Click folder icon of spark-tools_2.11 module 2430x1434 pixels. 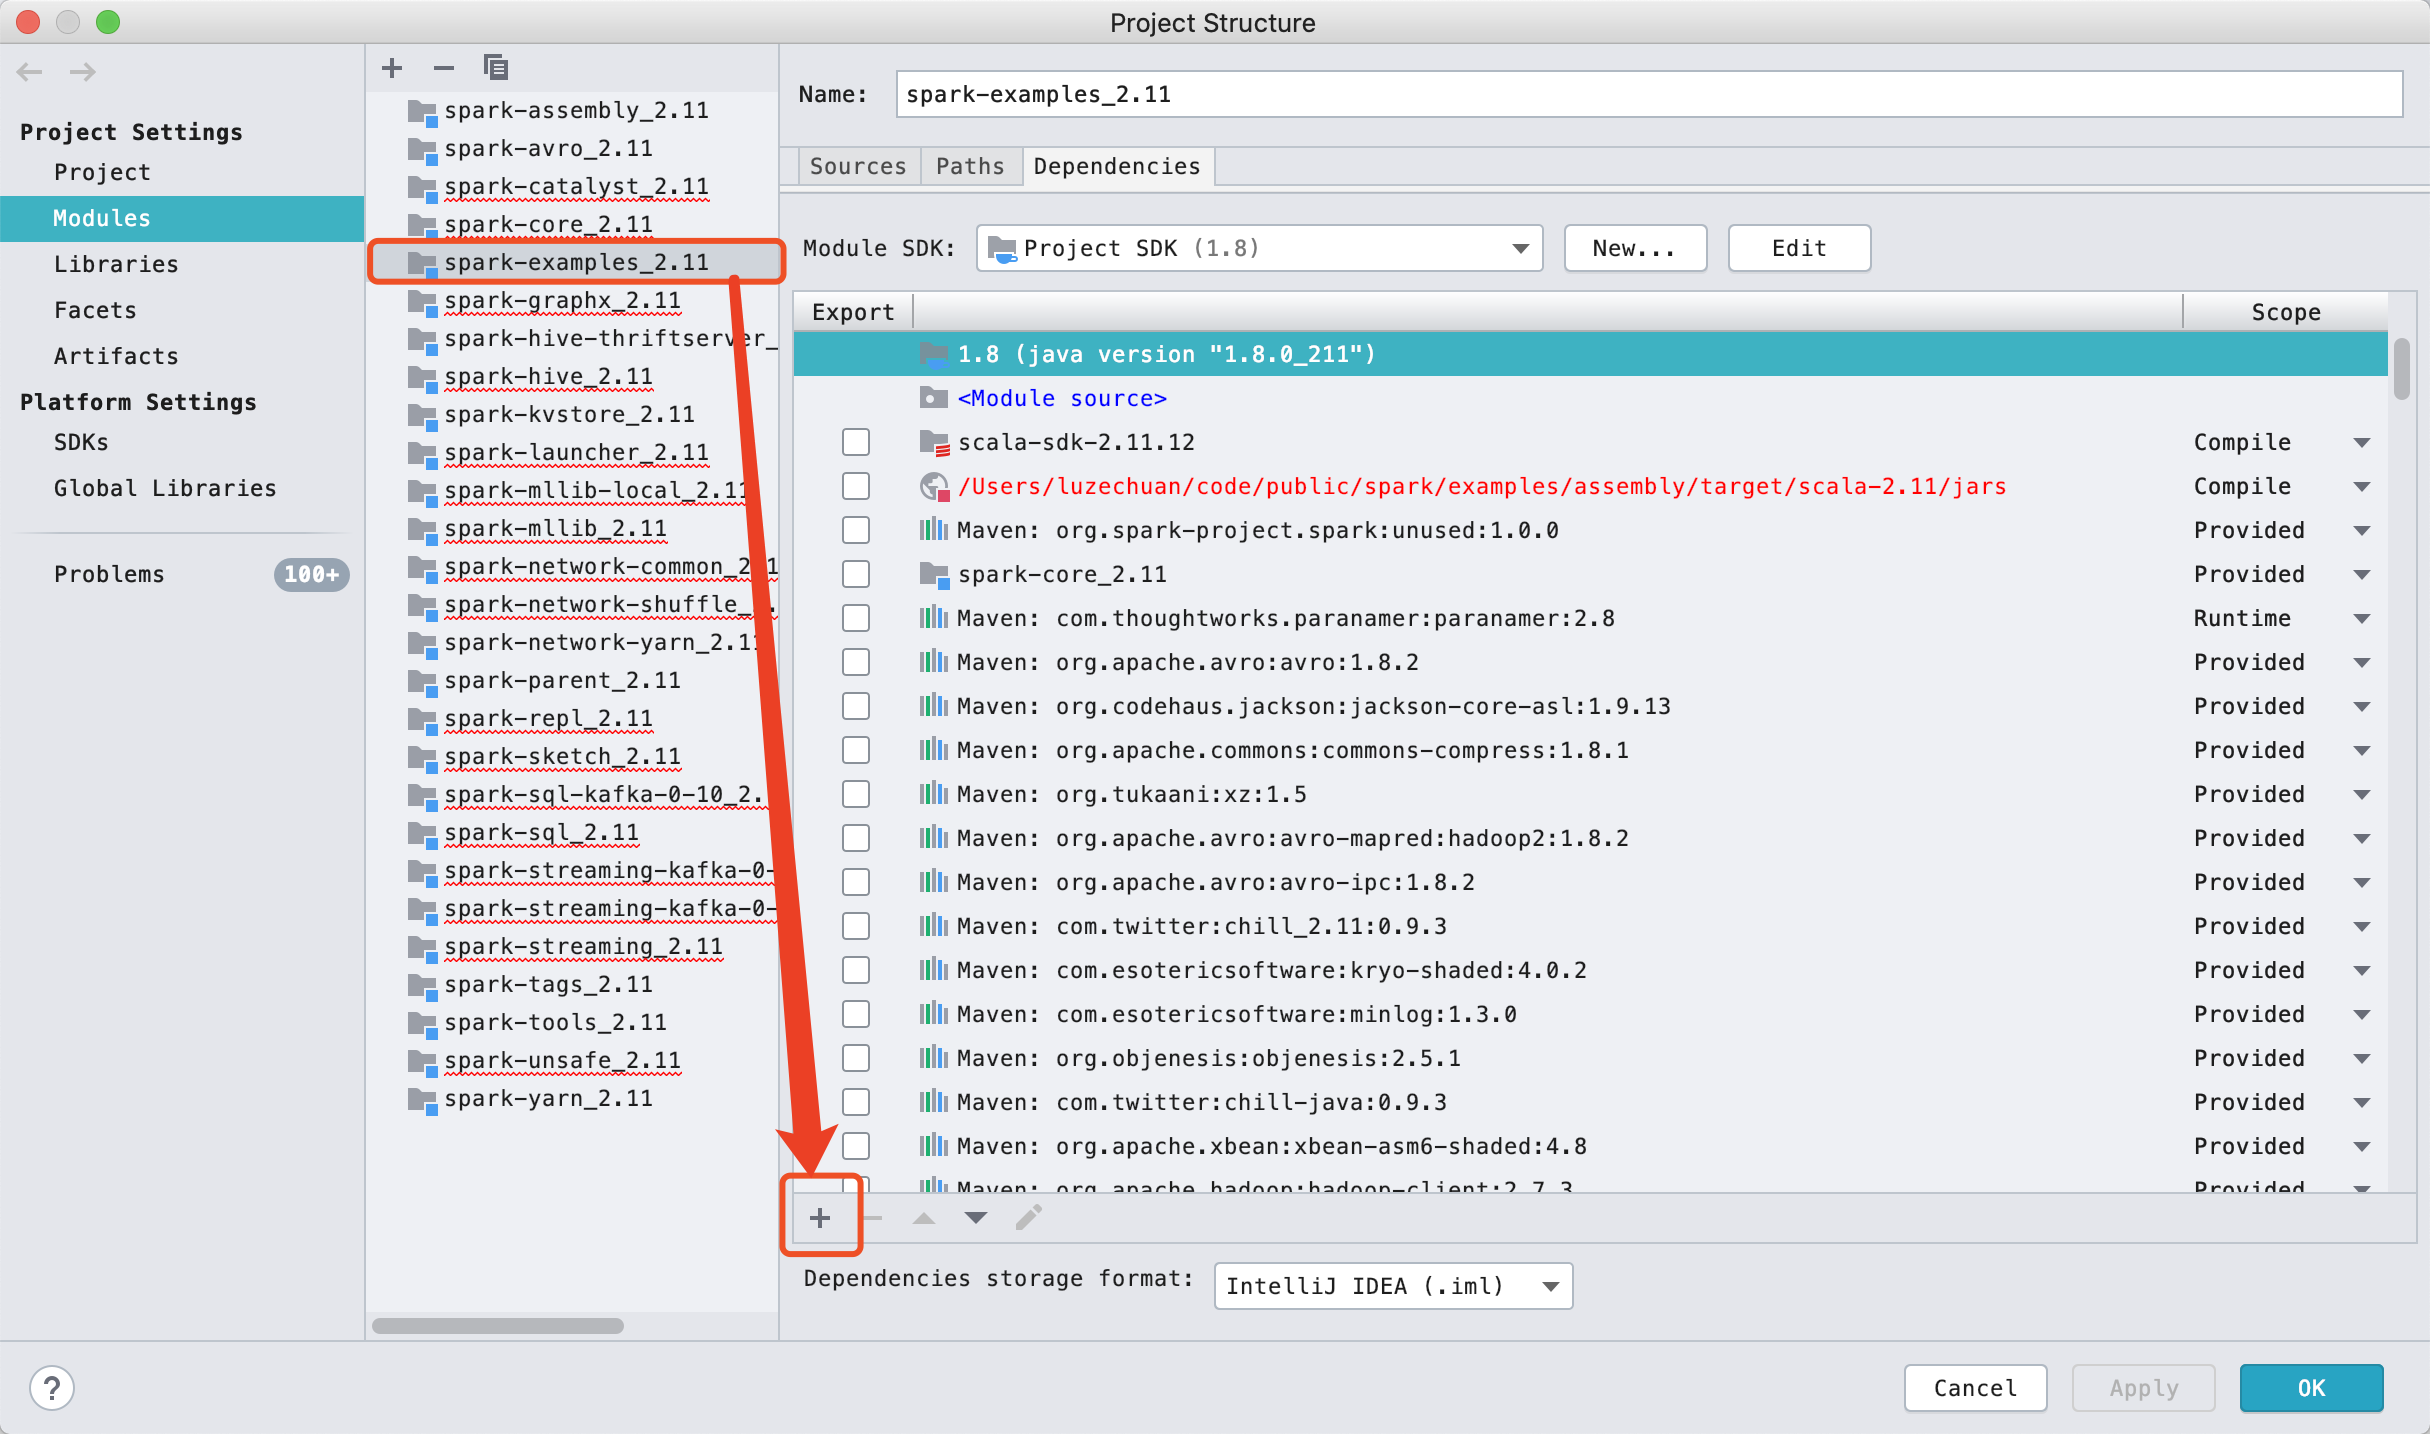pos(422,1023)
